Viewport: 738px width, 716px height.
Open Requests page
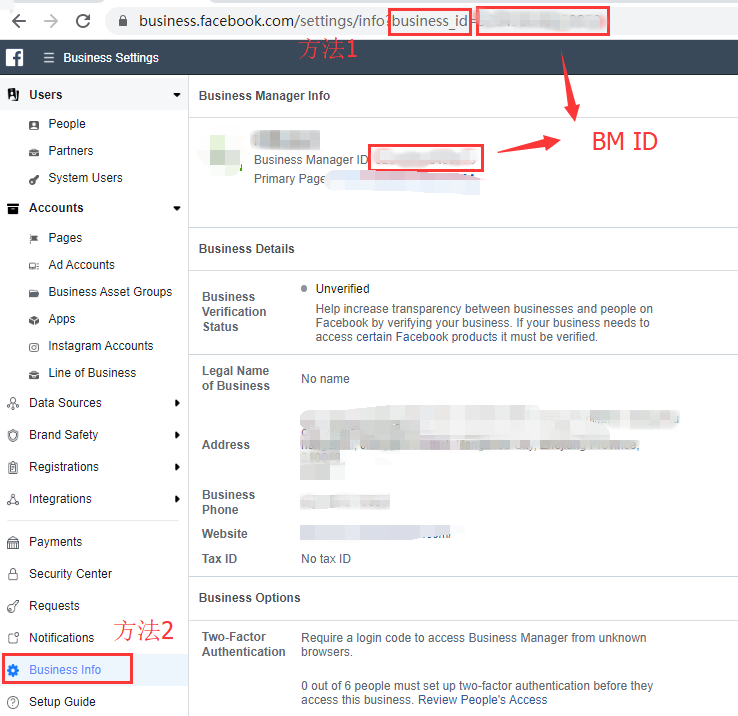coord(54,606)
